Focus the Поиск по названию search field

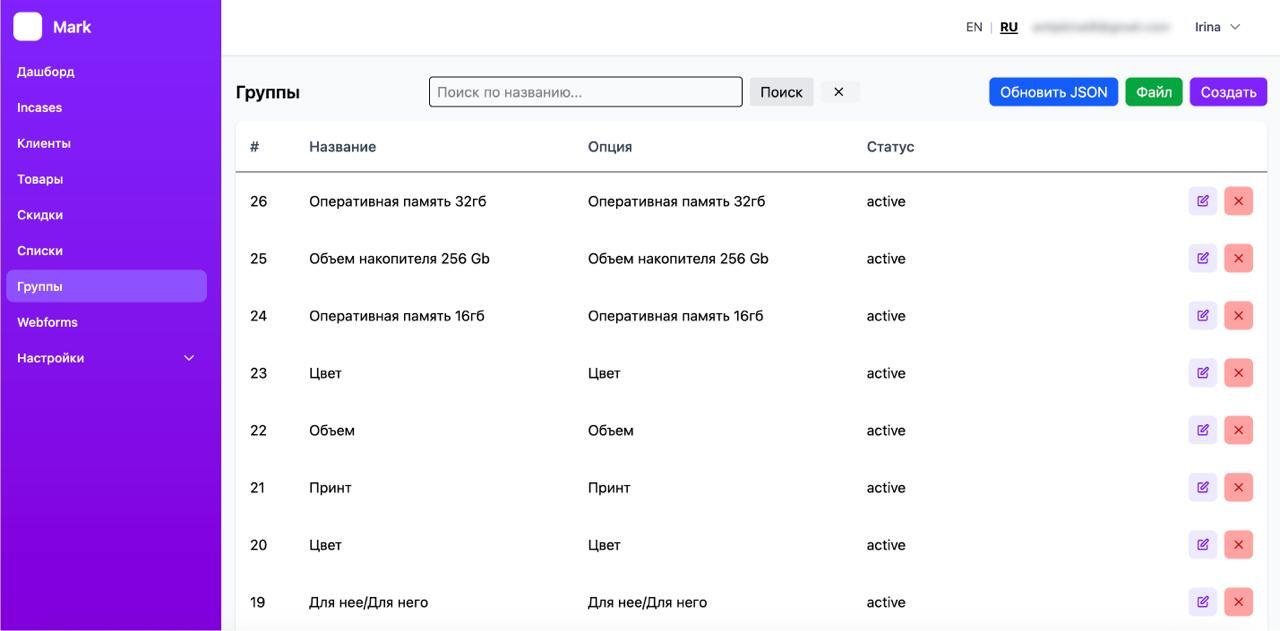pos(585,92)
